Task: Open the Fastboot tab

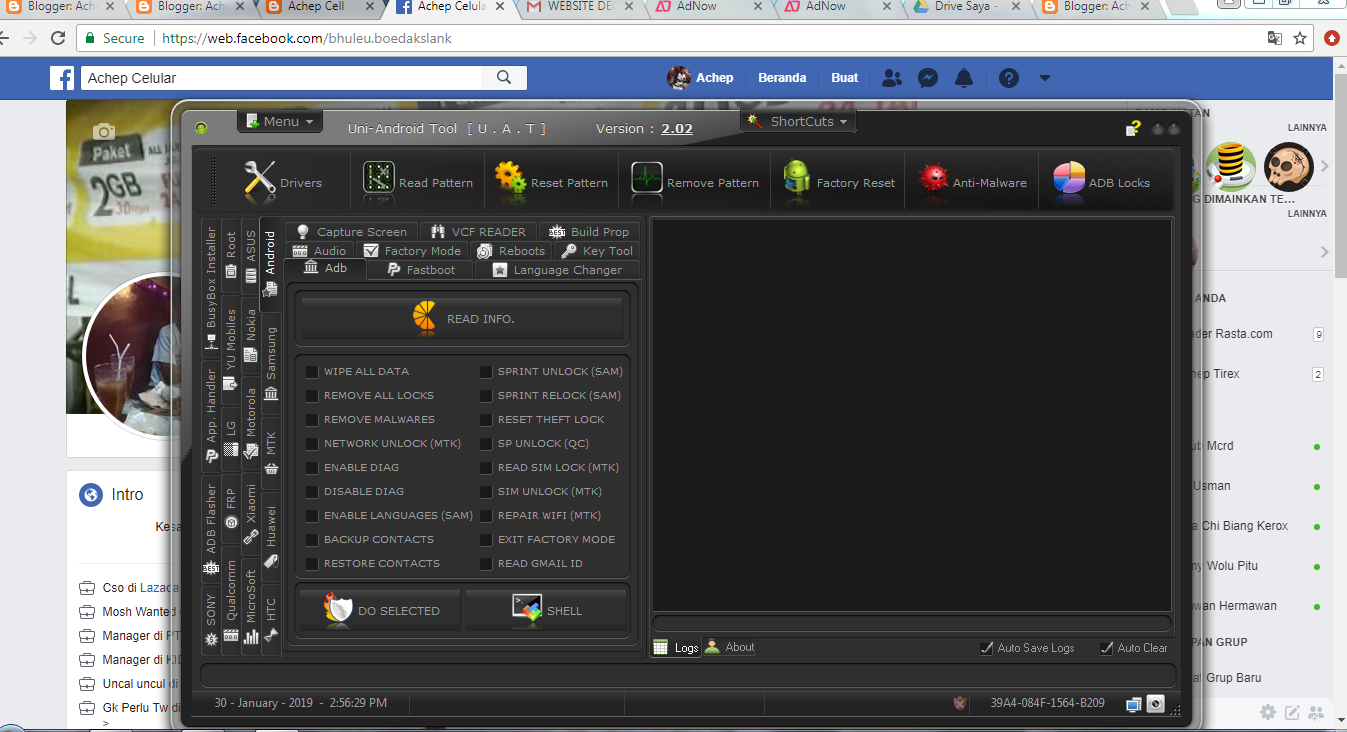Action: click(x=421, y=270)
